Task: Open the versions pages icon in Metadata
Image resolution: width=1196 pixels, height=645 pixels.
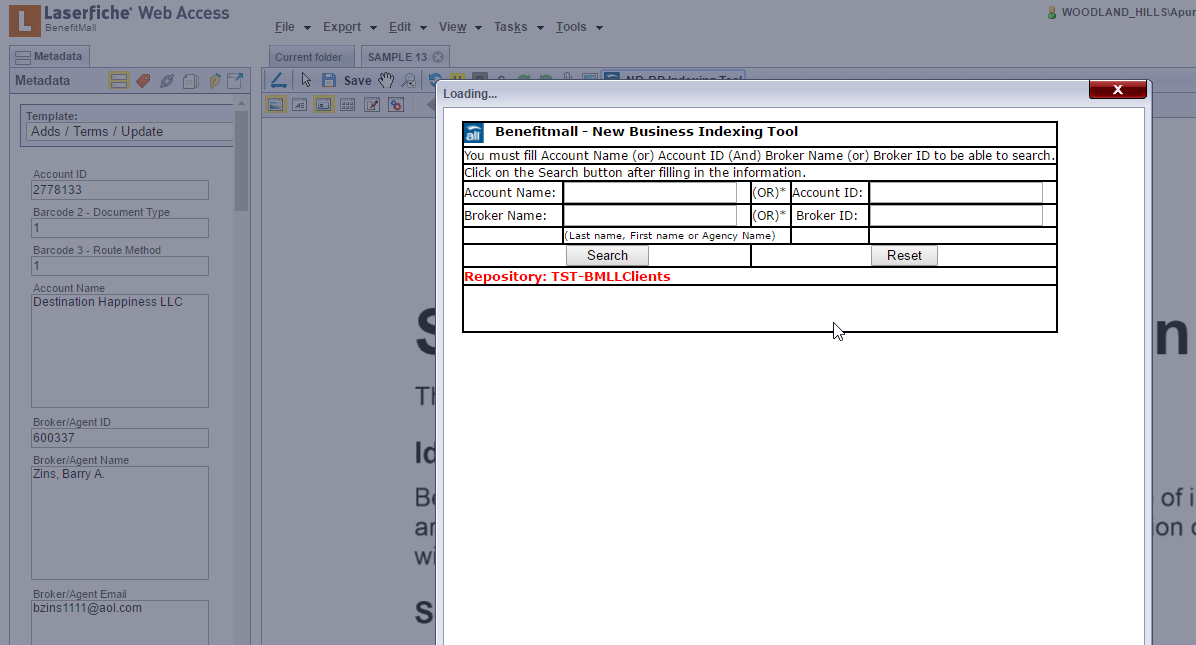Action: (x=191, y=81)
